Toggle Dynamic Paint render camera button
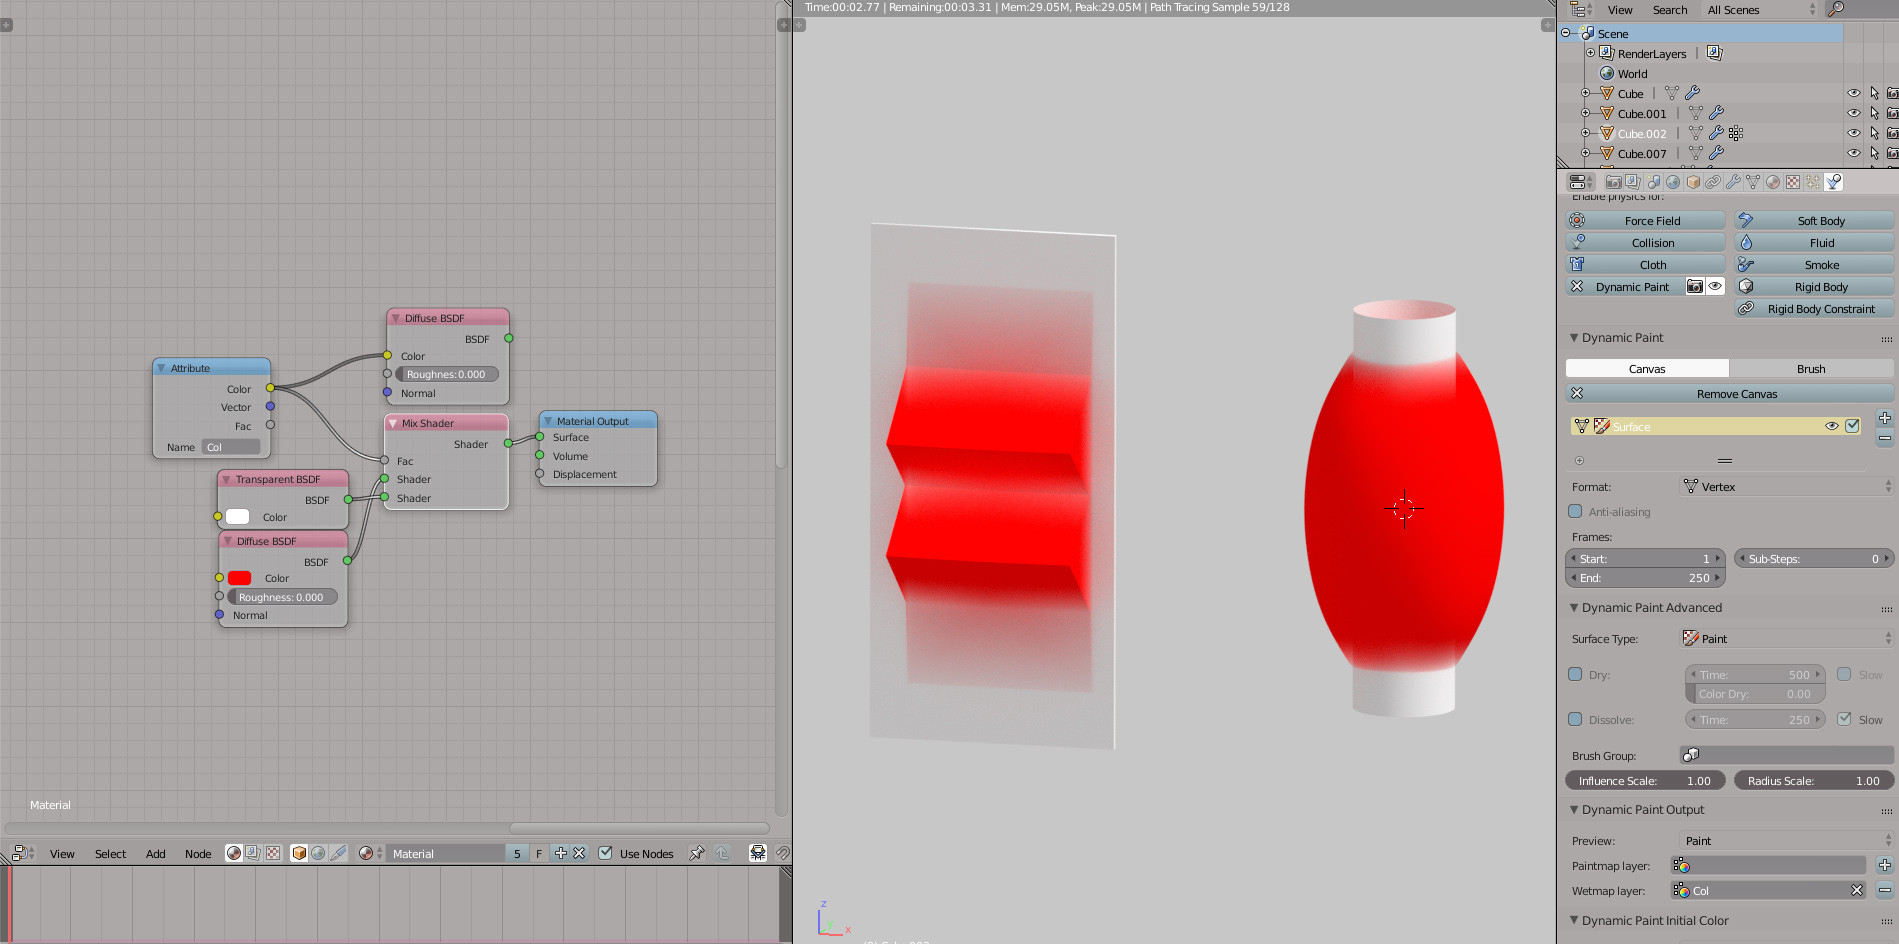The height and width of the screenshot is (944, 1899). click(1695, 286)
